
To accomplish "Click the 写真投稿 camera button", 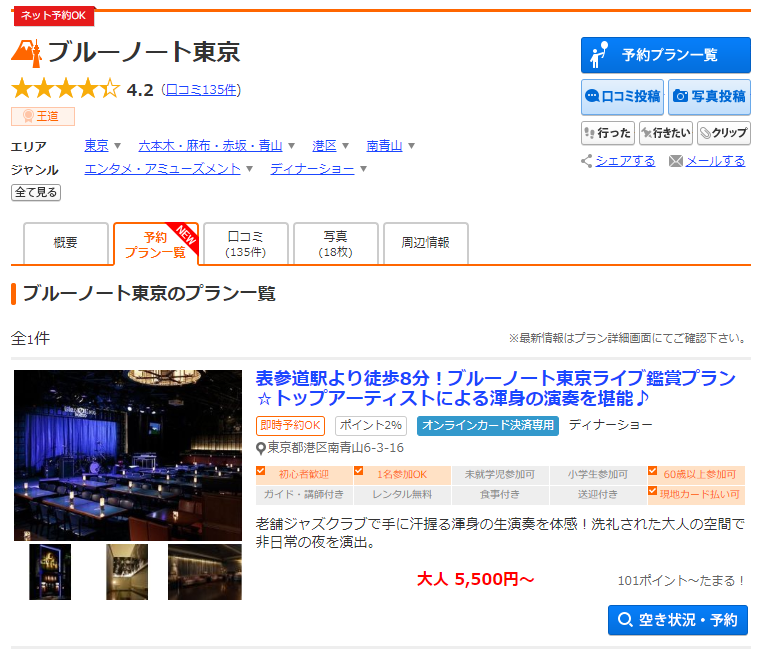I will pyautogui.click(x=708, y=97).
